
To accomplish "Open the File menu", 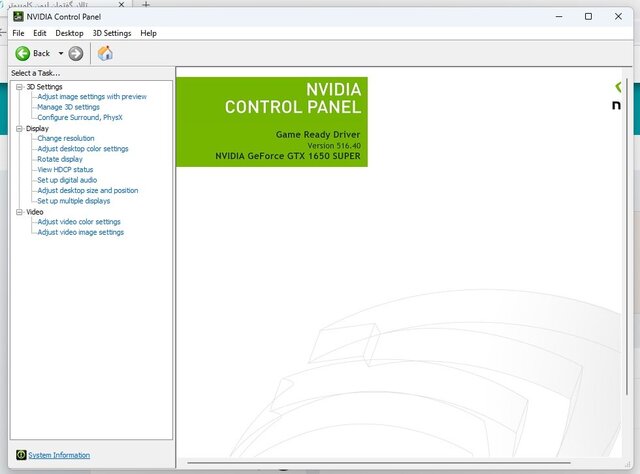I will [x=18, y=33].
